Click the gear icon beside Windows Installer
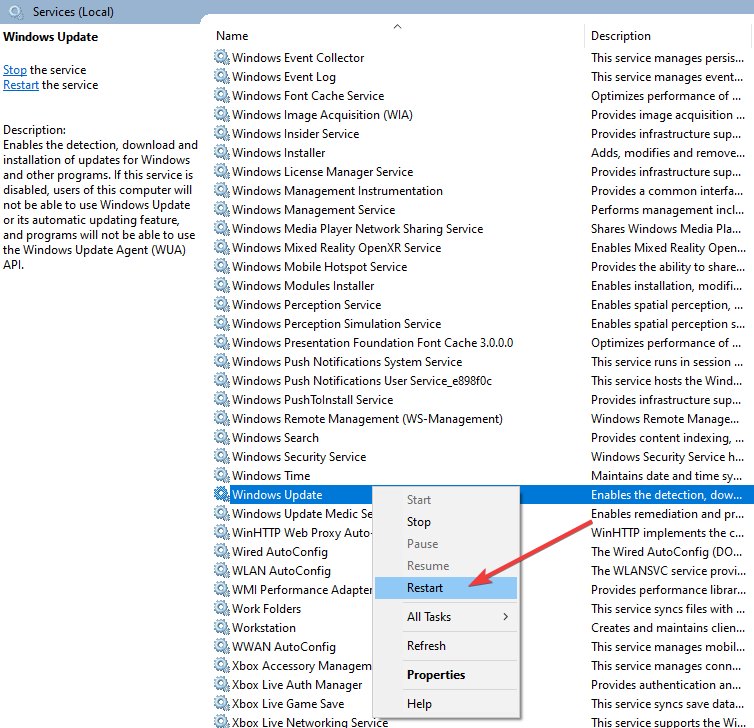 [221, 152]
